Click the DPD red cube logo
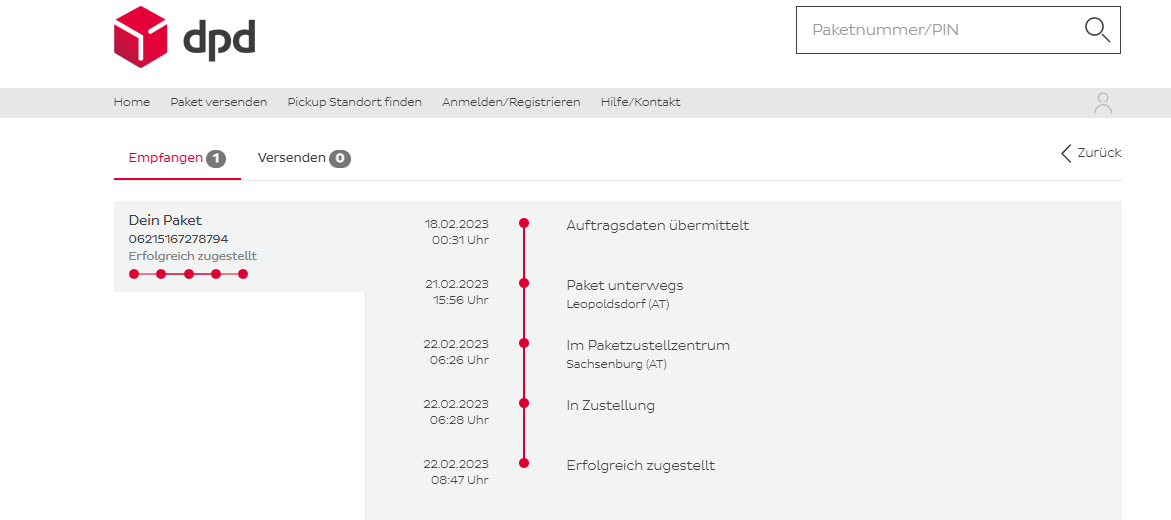 click(x=140, y=37)
